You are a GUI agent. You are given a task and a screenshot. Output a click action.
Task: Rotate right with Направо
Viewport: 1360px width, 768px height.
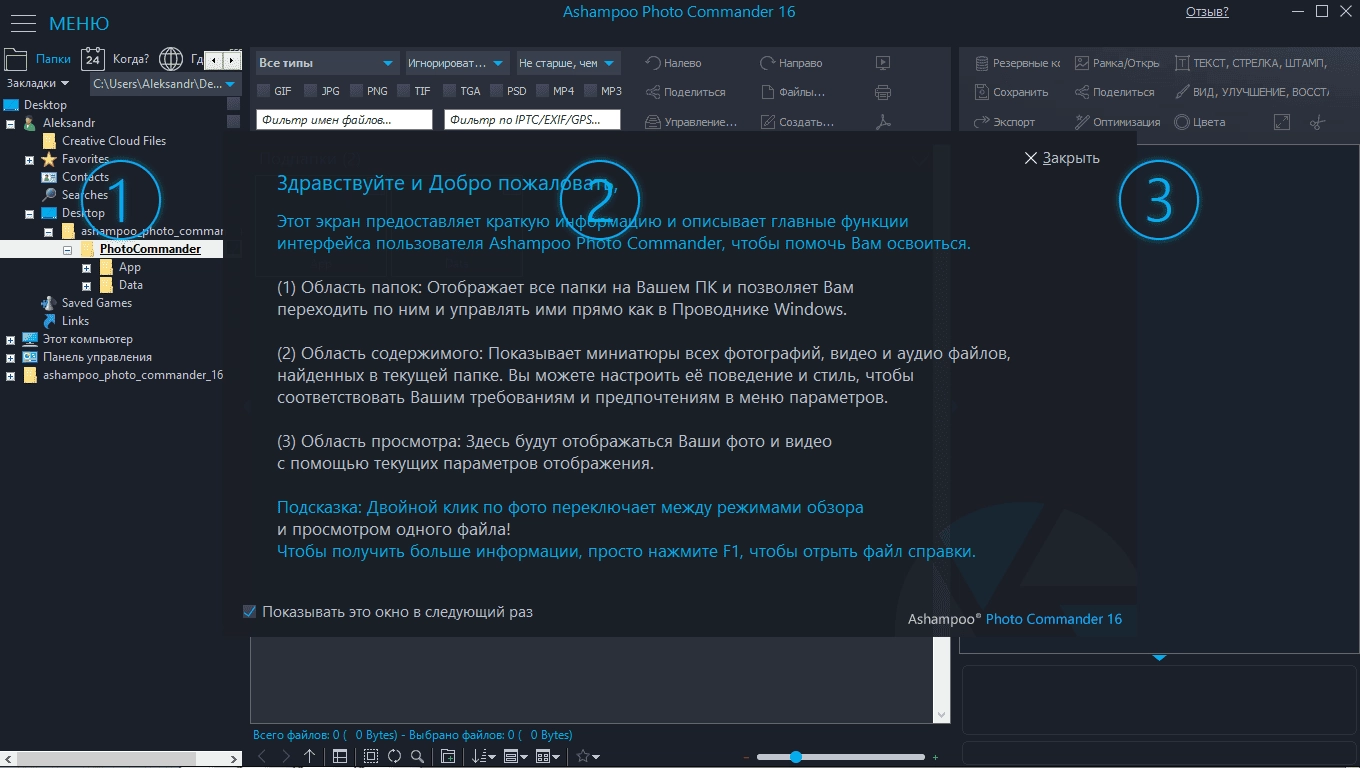[791, 63]
